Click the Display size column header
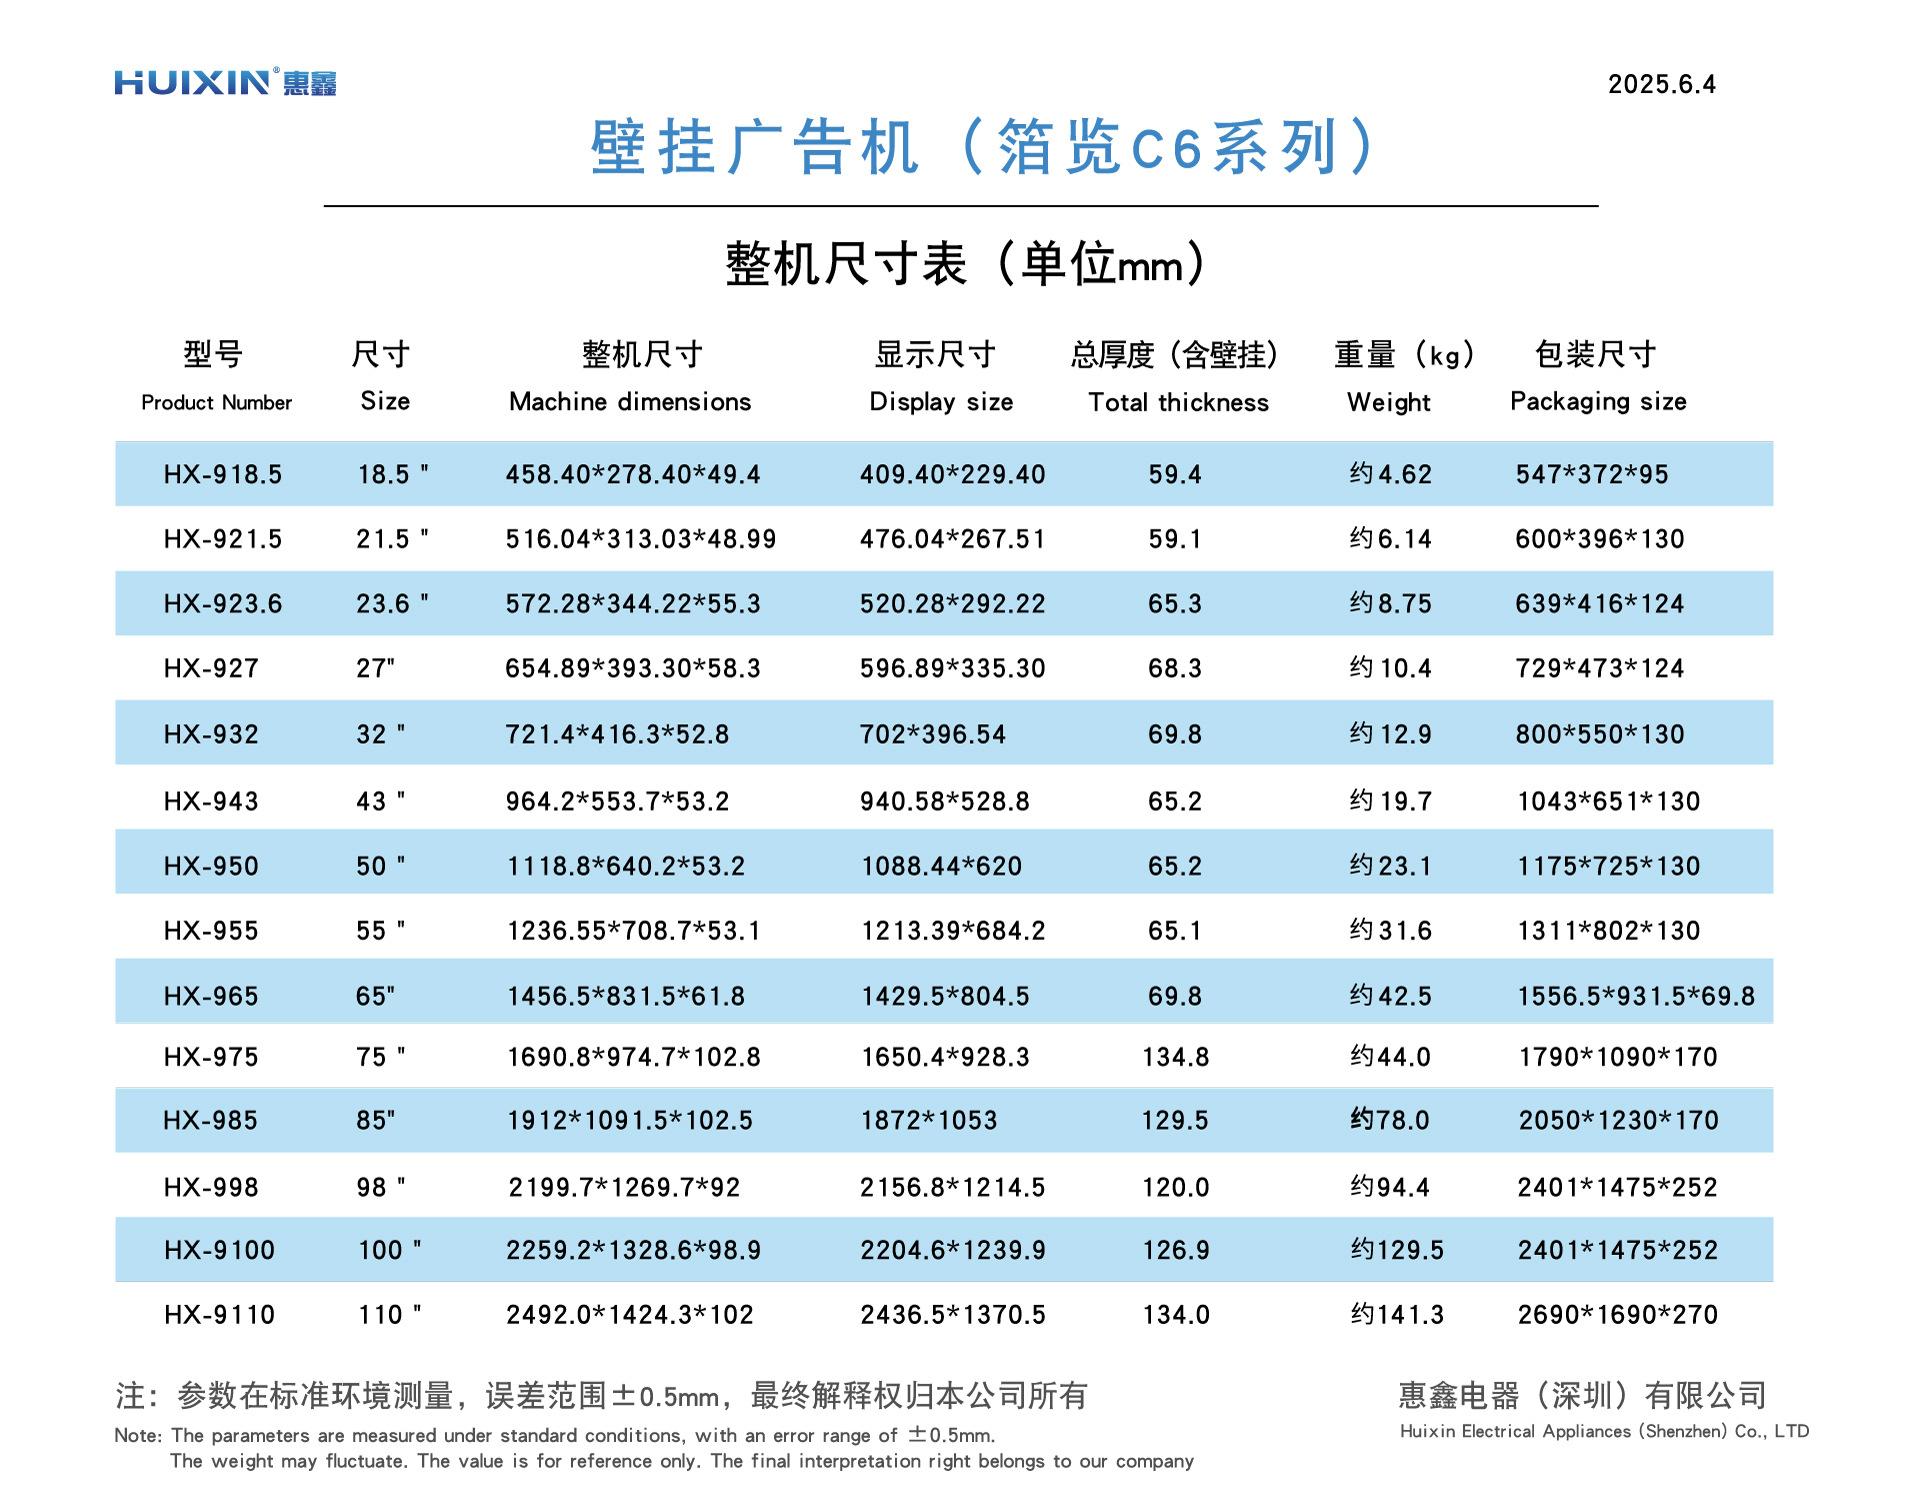Viewport: 1920px width, 1505px height. tap(941, 402)
